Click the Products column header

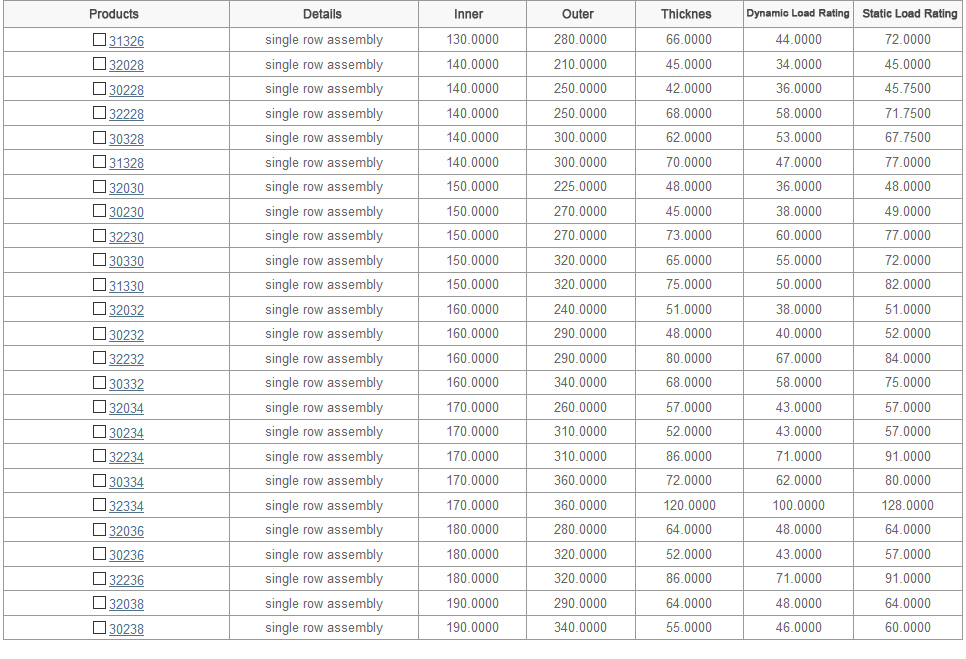(114, 14)
